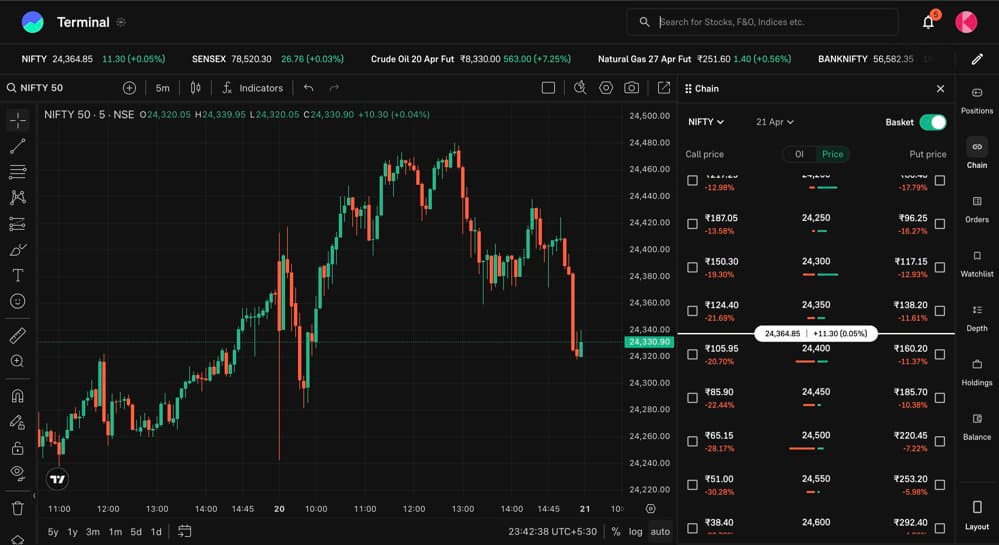Open the 21 Apr expiry dropdown
Image resolution: width=999 pixels, height=545 pixels.
(775, 122)
